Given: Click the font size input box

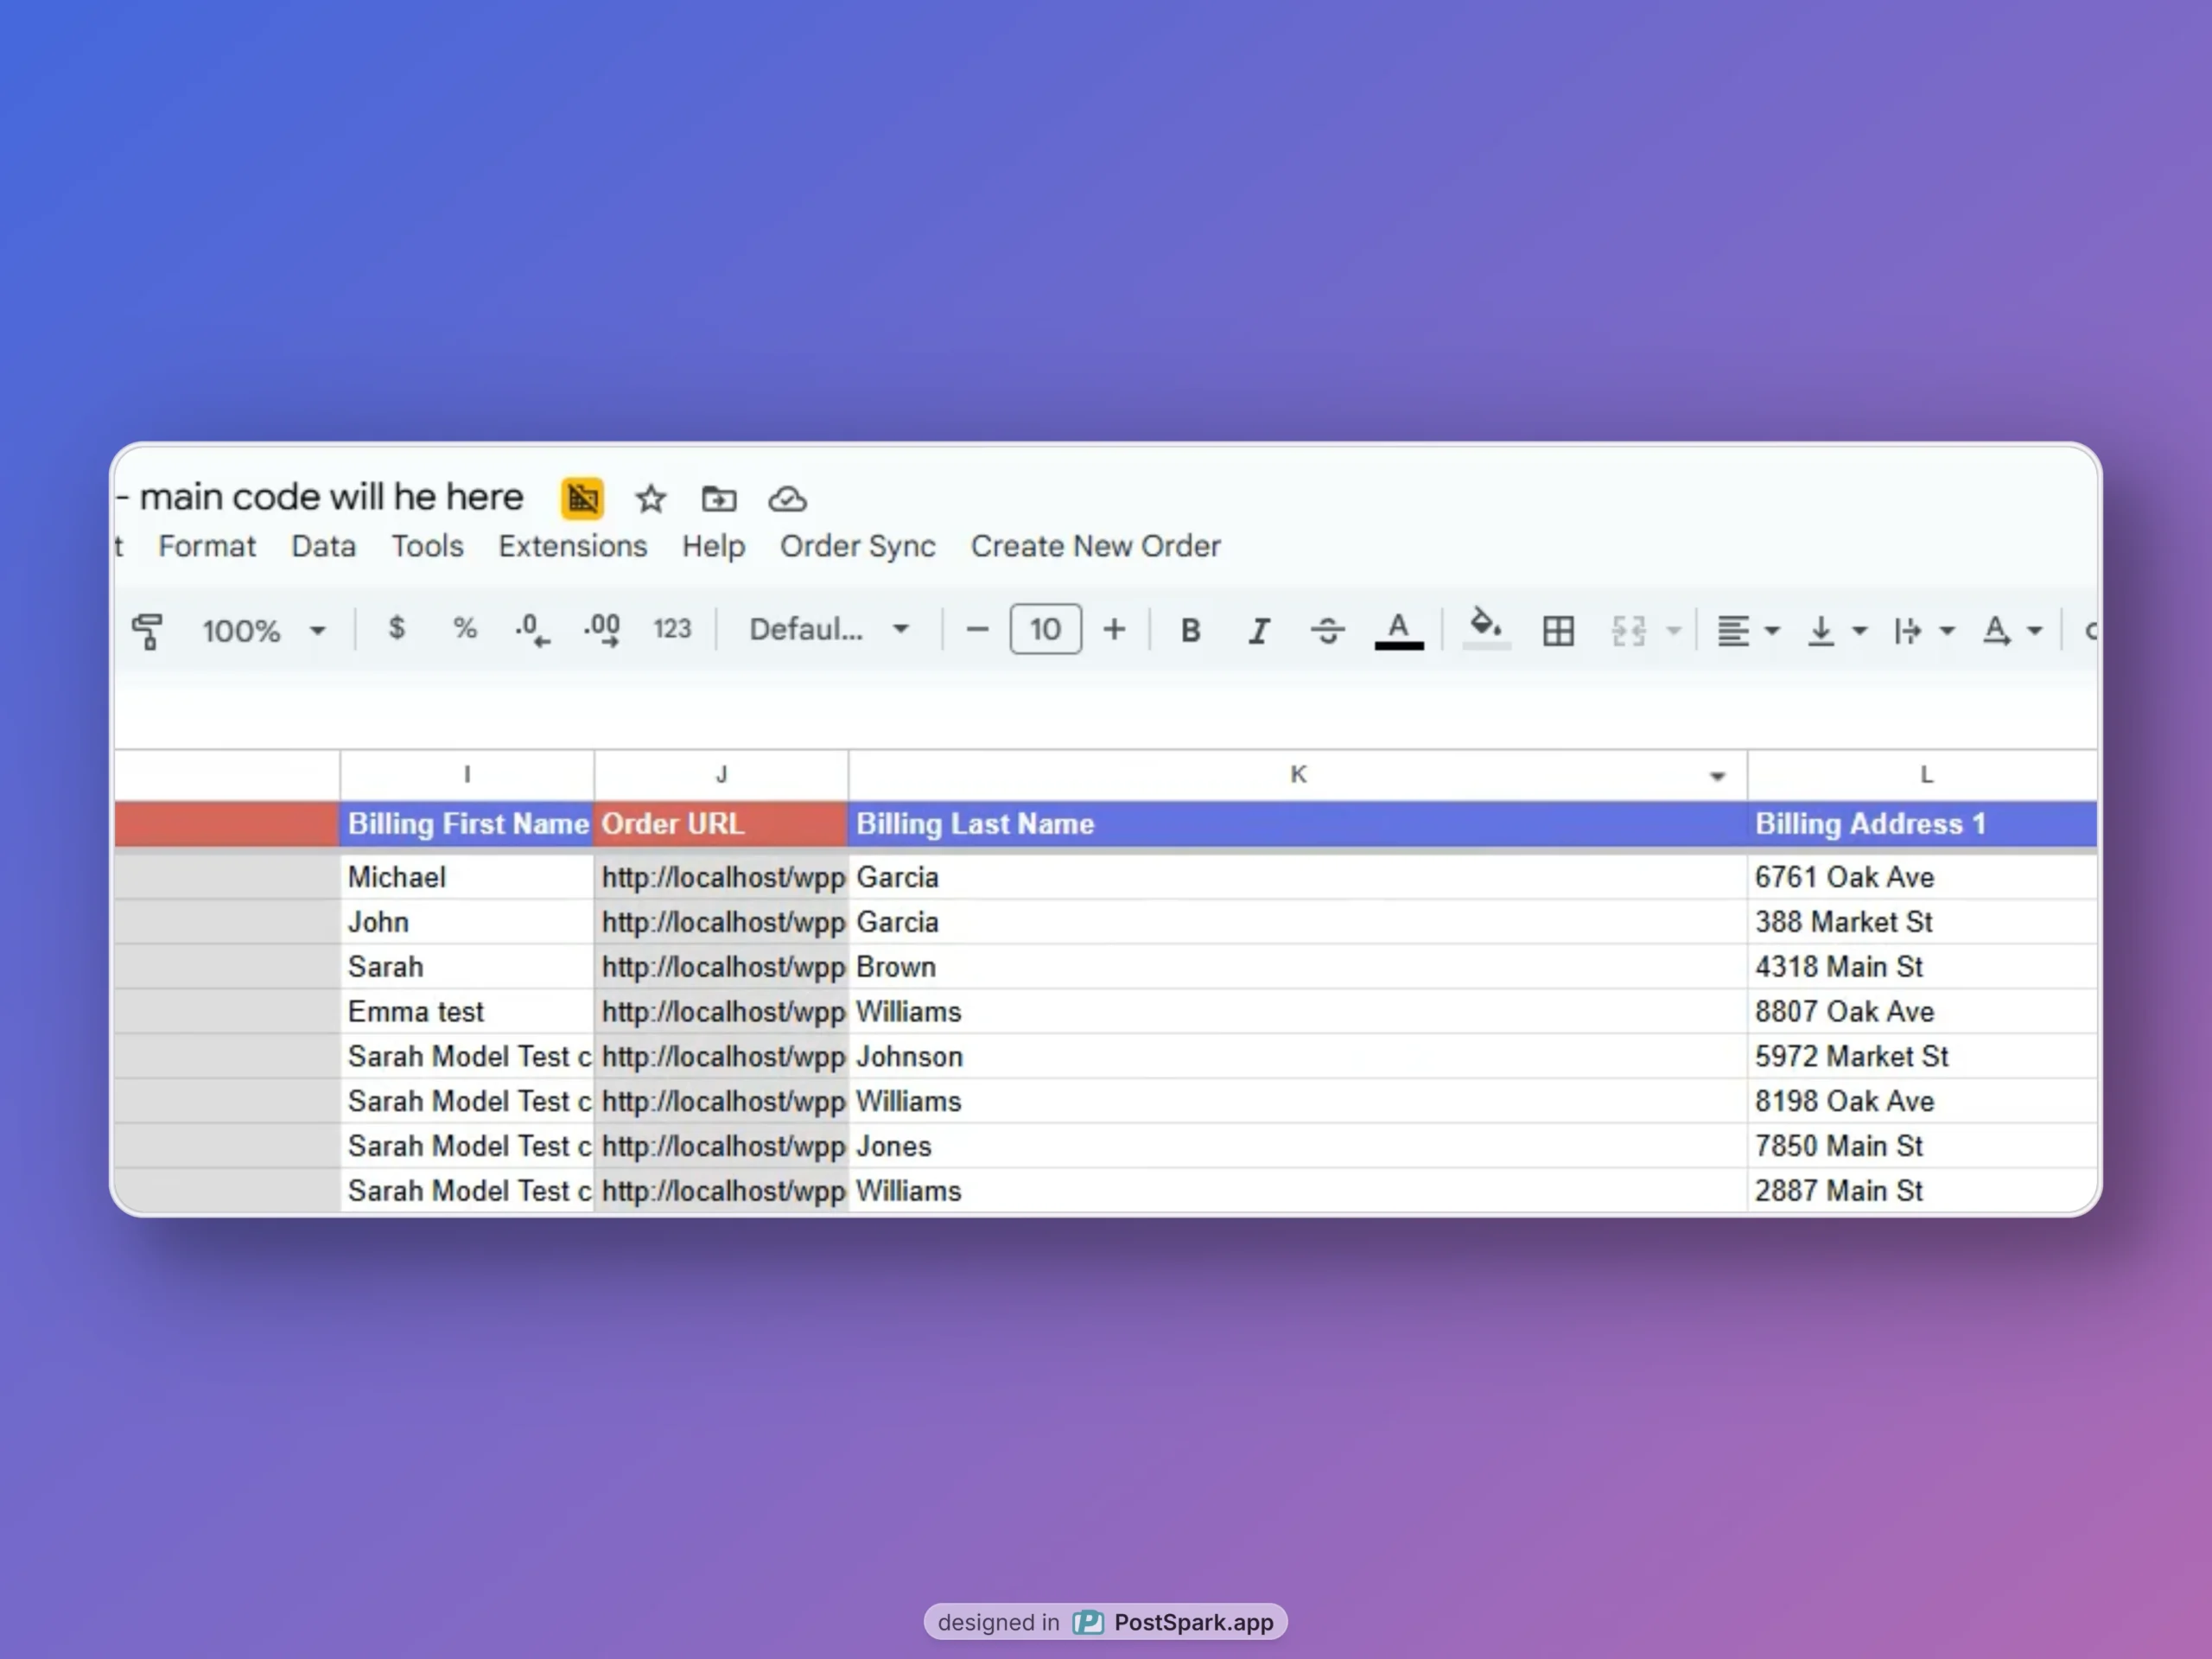Looking at the screenshot, I should tap(1046, 629).
